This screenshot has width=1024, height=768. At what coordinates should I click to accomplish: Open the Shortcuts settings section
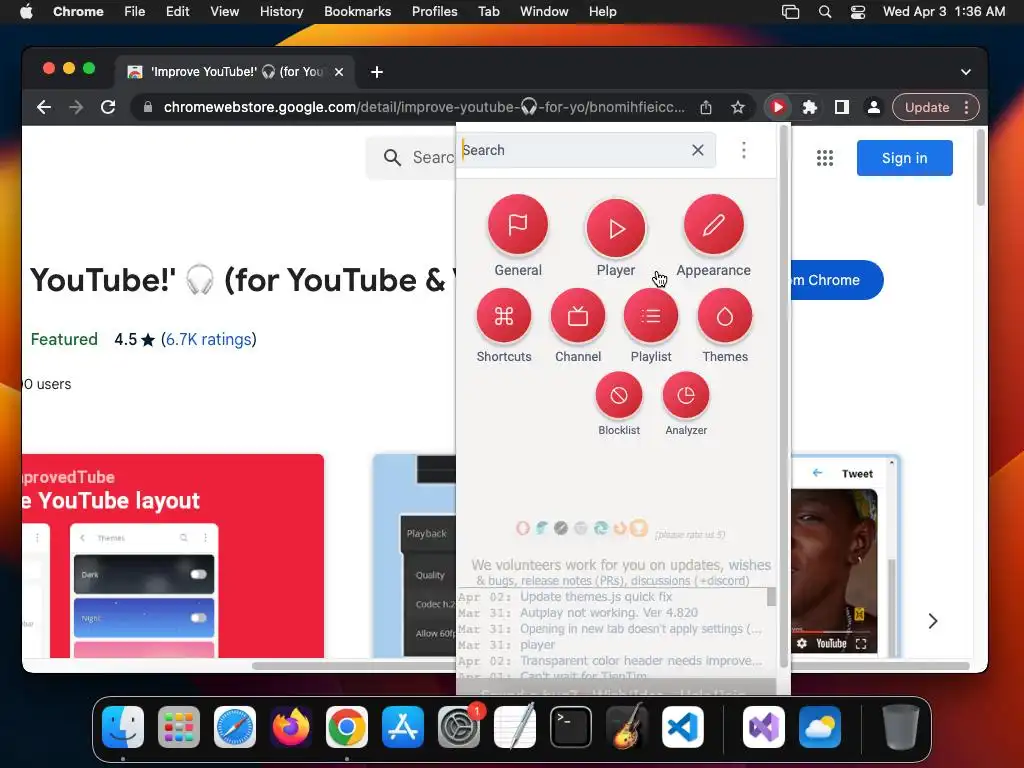pyautogui.click(x=504, y=317)
